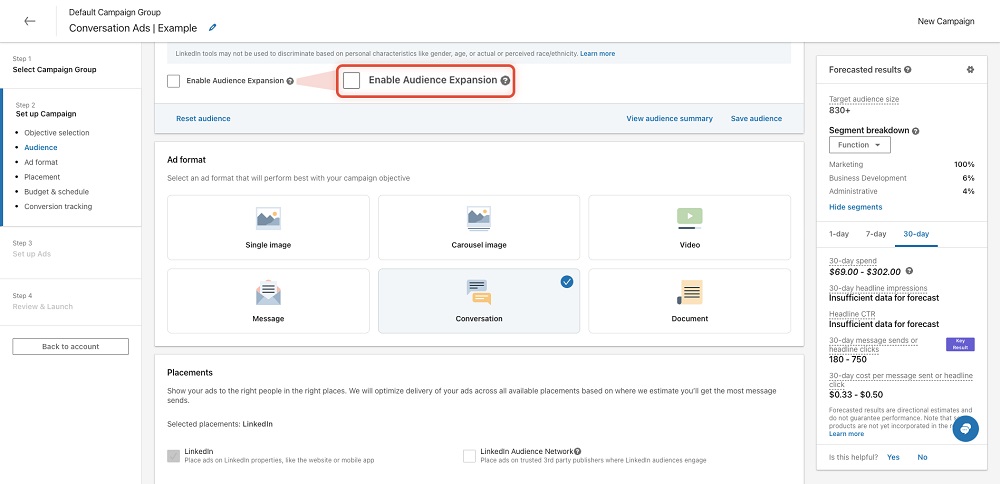Viewport: 1000px width, 484px height.
Task: Click New Campaign at top right
Action: pyautogui.click(x=946, y=21)
